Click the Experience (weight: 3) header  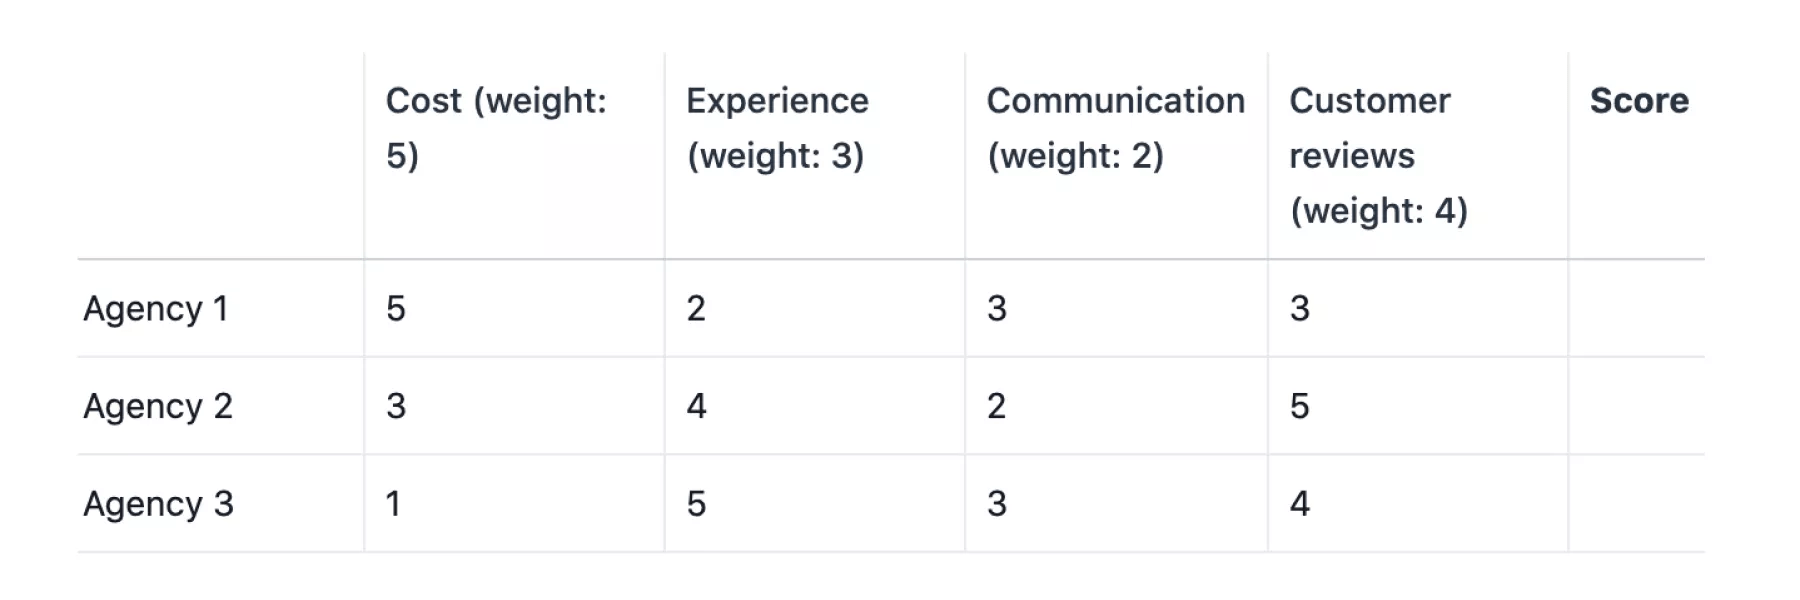(x=777, y=128)
